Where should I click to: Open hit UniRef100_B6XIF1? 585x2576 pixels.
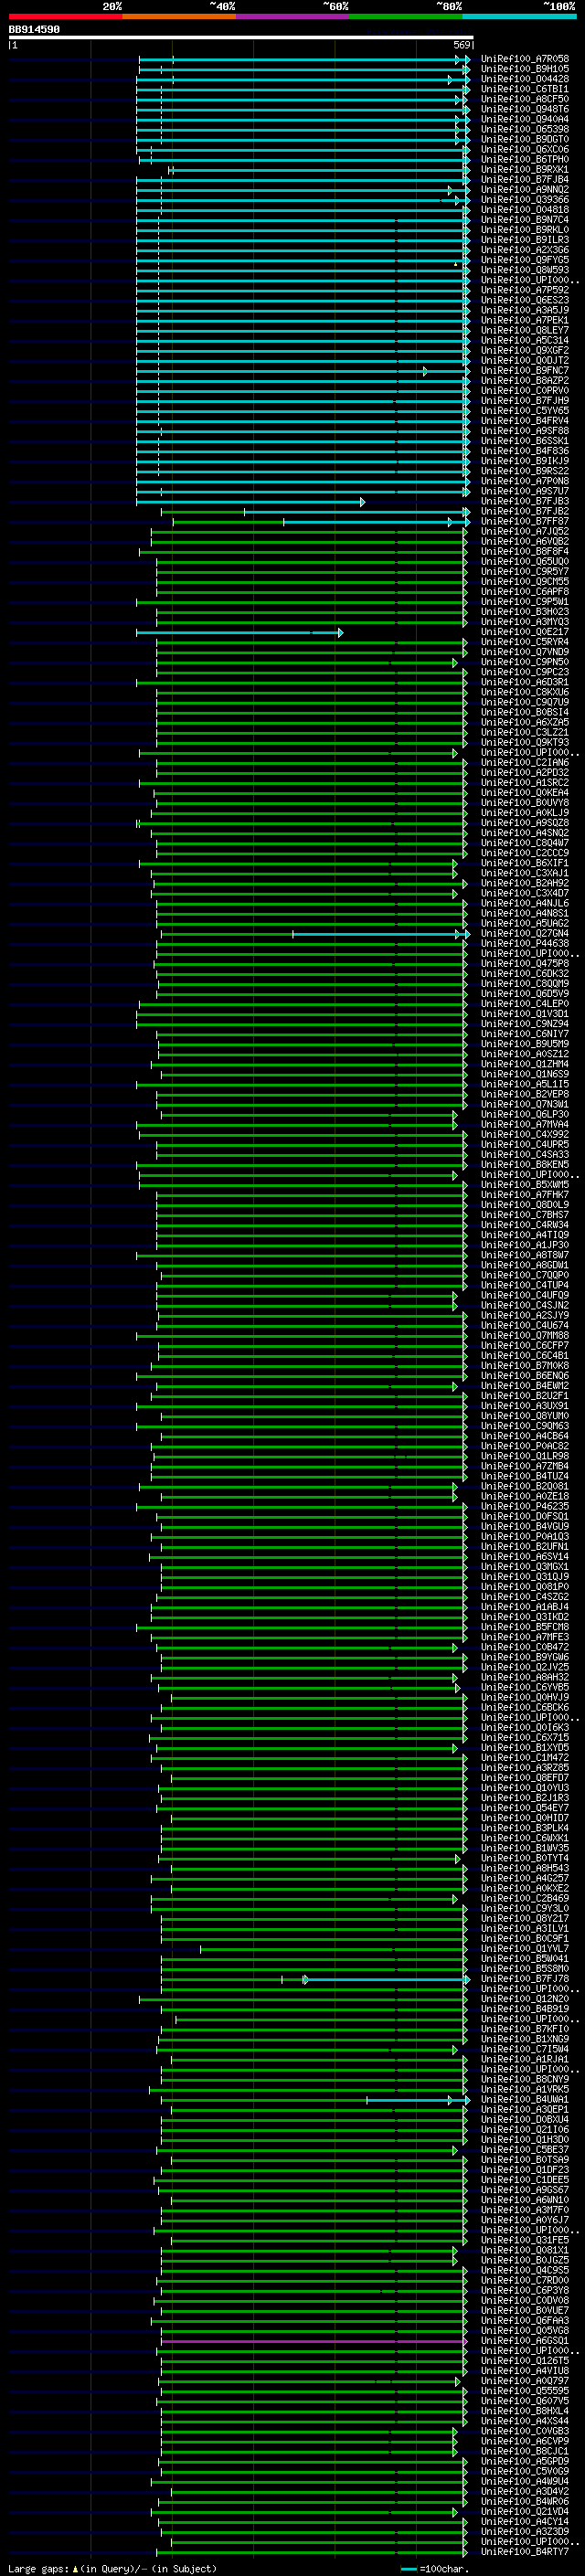pyautogui.click(x=525, y=863)
